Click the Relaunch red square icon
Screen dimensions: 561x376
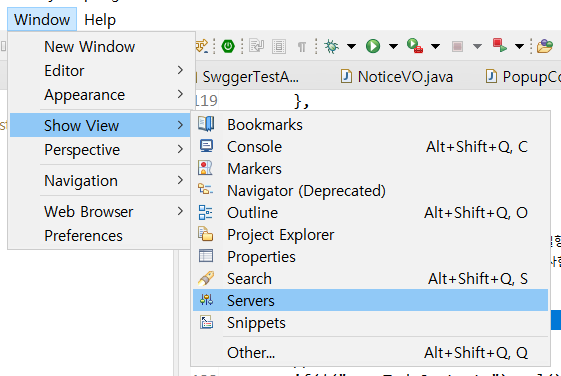pyautogui.click(x=499, y=46)
